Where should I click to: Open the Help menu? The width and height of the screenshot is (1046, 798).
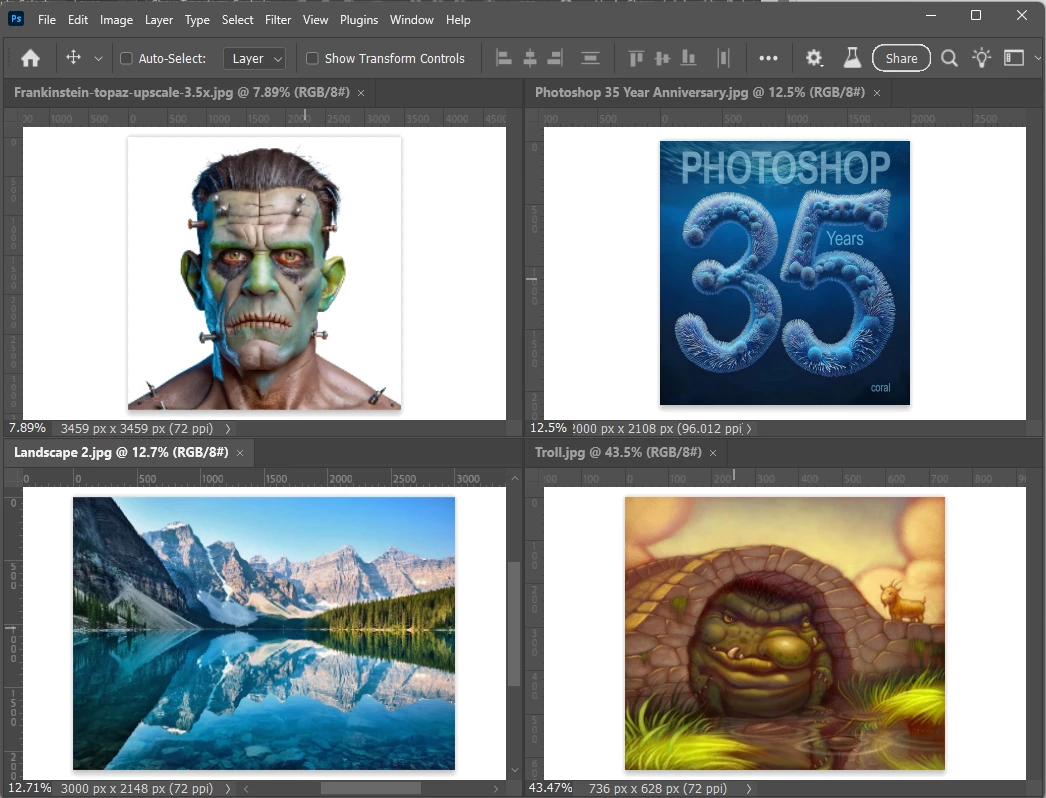tap(458, 20)
